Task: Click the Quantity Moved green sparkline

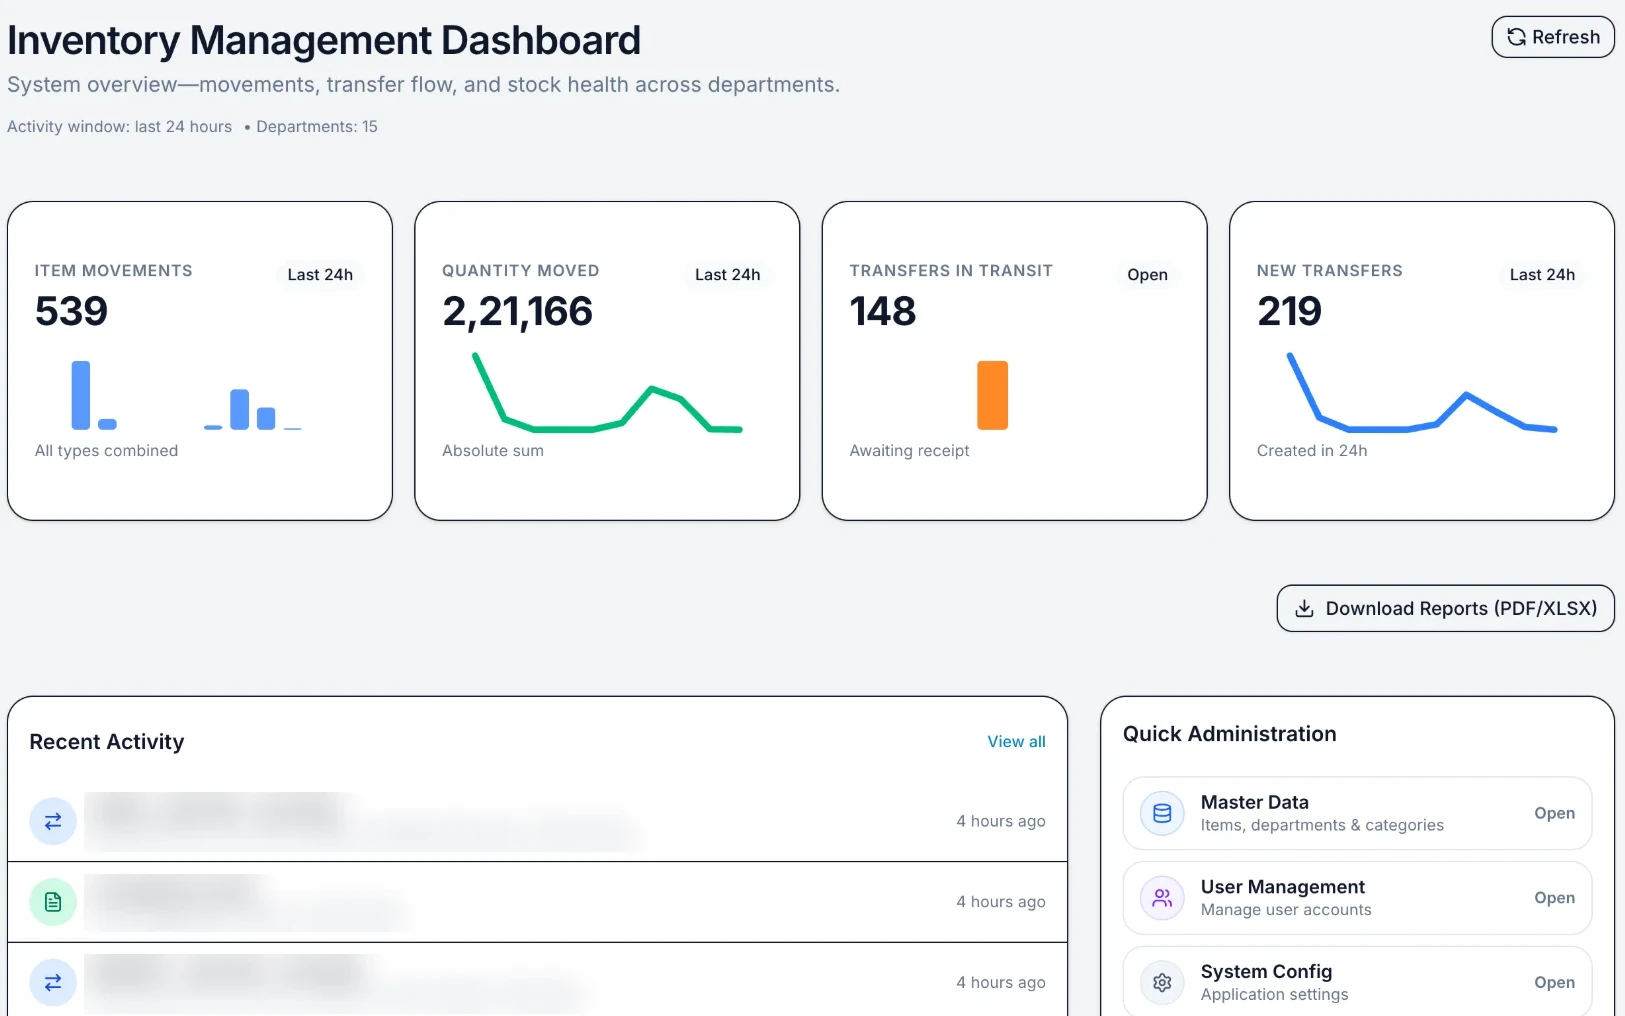Action: coord(607,393)
